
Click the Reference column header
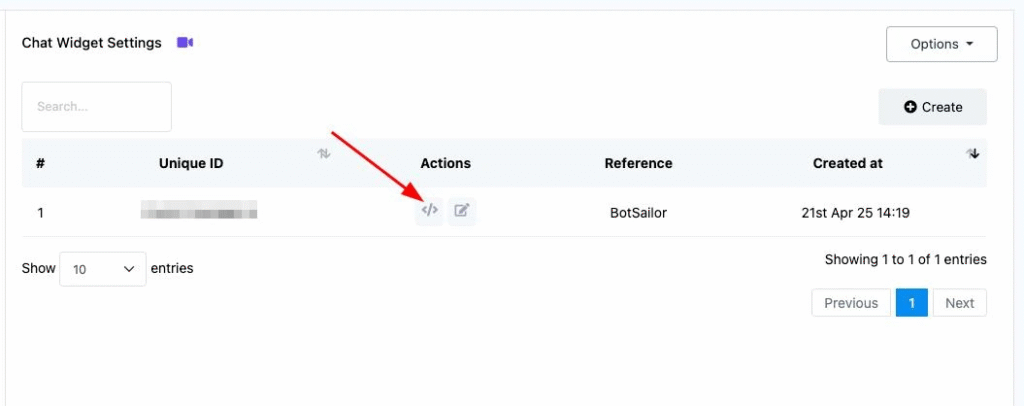tap(638, 163)
